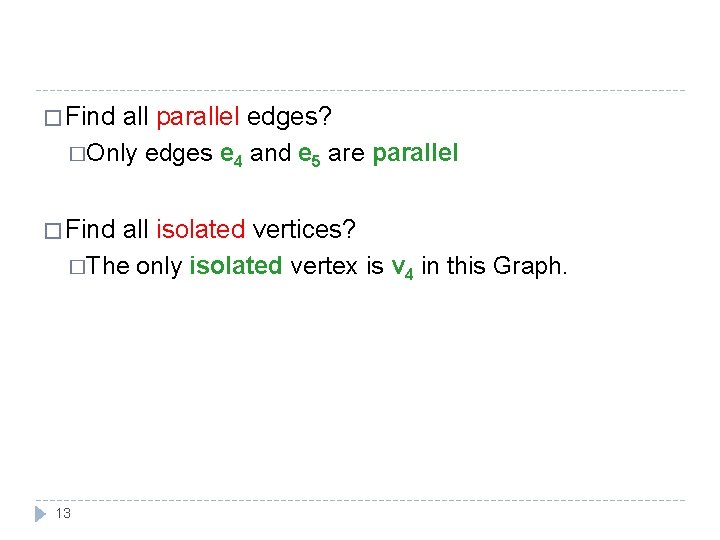This screenshot has width=720, height=540.
Task: Click the red word 'isolated'
Action: coord(201,229)
